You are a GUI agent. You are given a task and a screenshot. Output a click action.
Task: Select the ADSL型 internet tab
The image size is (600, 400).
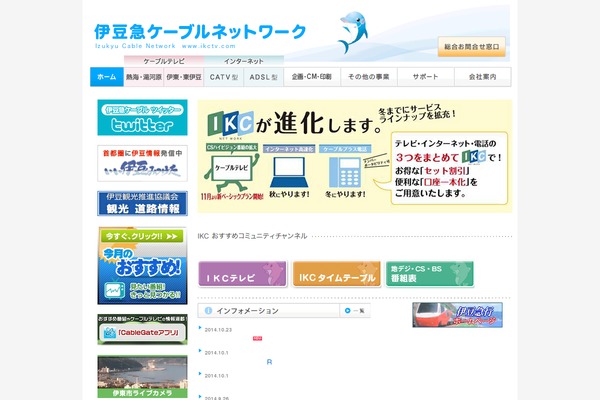[264, 77]
